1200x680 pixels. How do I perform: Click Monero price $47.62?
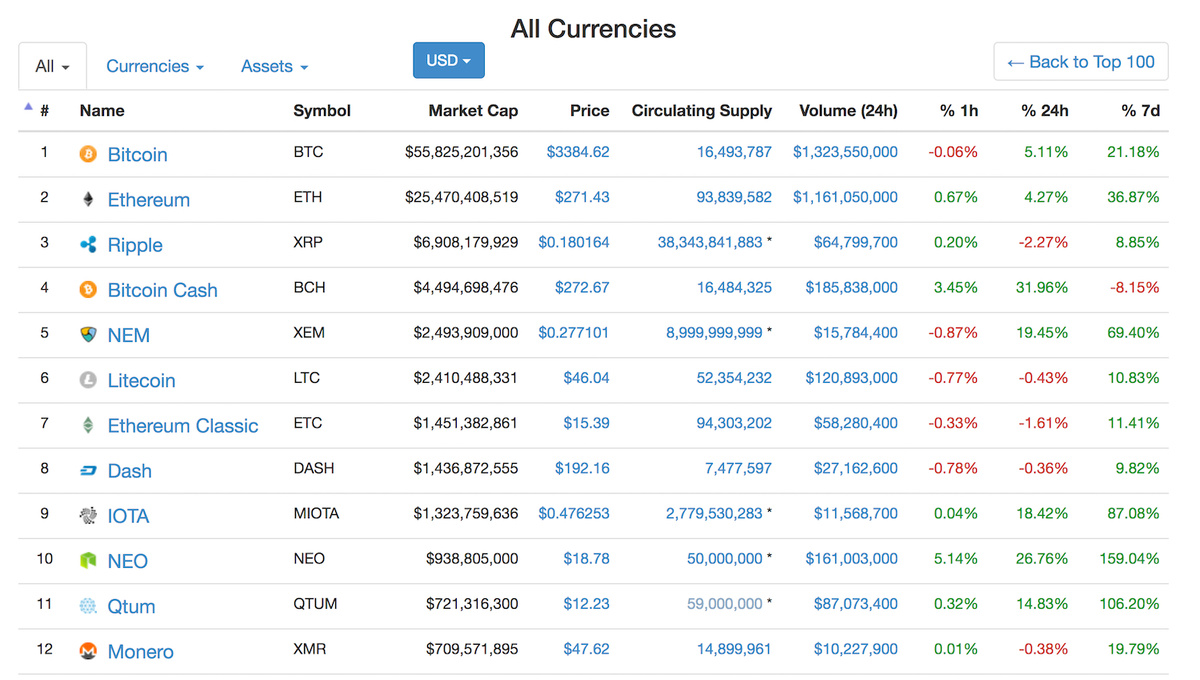point(586,649)
